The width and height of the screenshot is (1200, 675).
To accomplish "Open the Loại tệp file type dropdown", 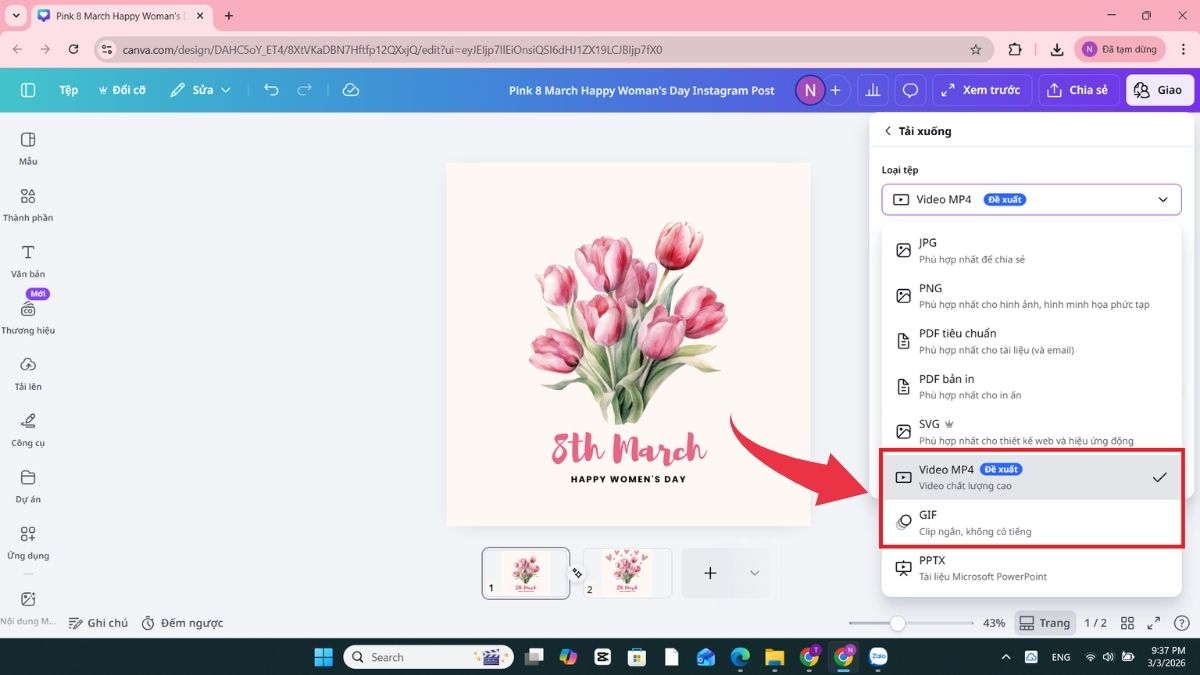I will point(1031,199).
